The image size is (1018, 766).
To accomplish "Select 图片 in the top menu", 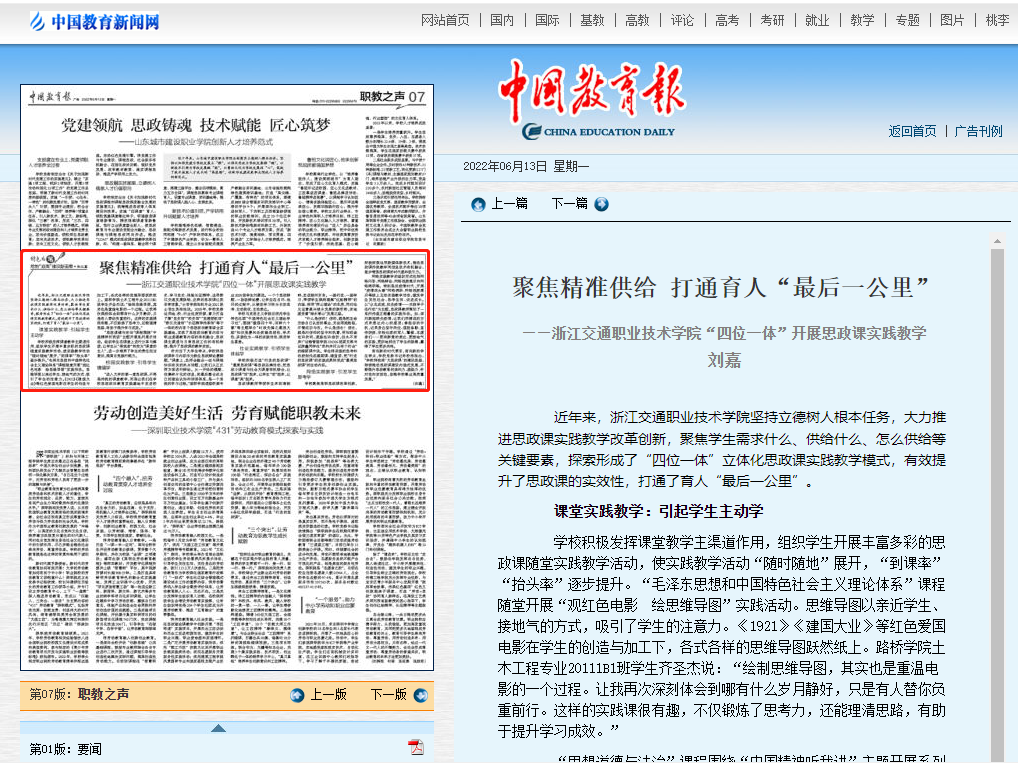I will pos(953,20).
